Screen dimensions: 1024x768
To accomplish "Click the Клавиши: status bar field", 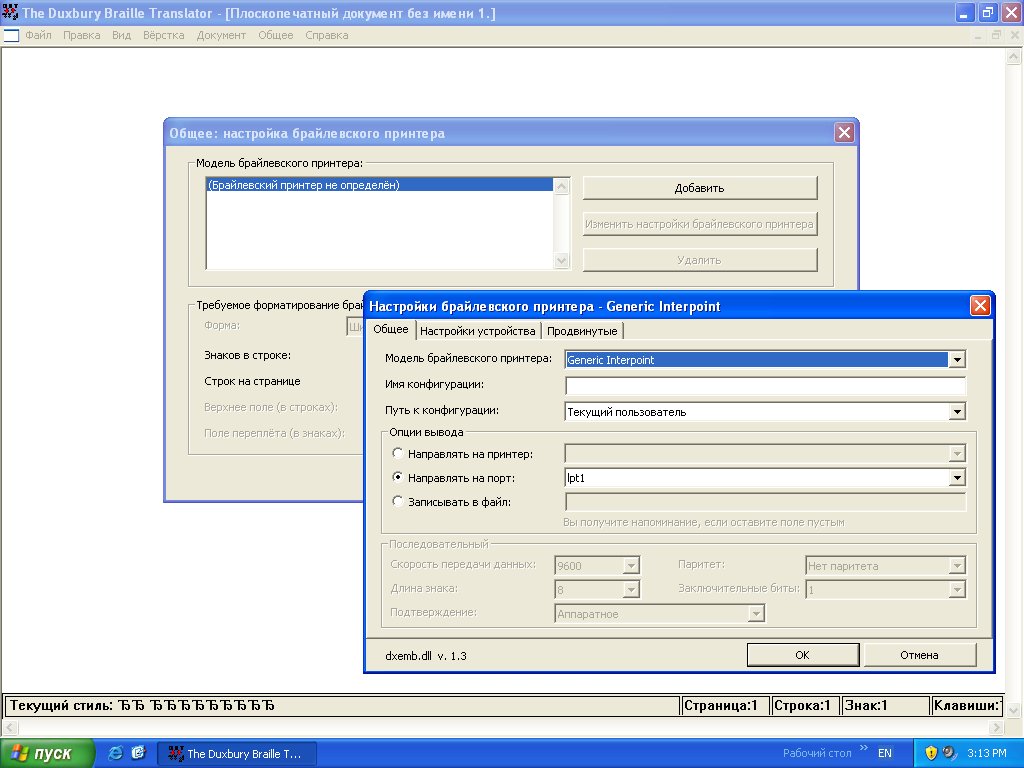I will coord(967,705).
